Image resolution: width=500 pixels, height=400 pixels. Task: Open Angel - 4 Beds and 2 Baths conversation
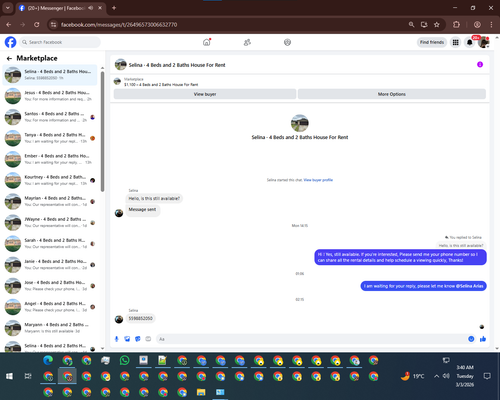pyautogui.click(x=50, y=307)
